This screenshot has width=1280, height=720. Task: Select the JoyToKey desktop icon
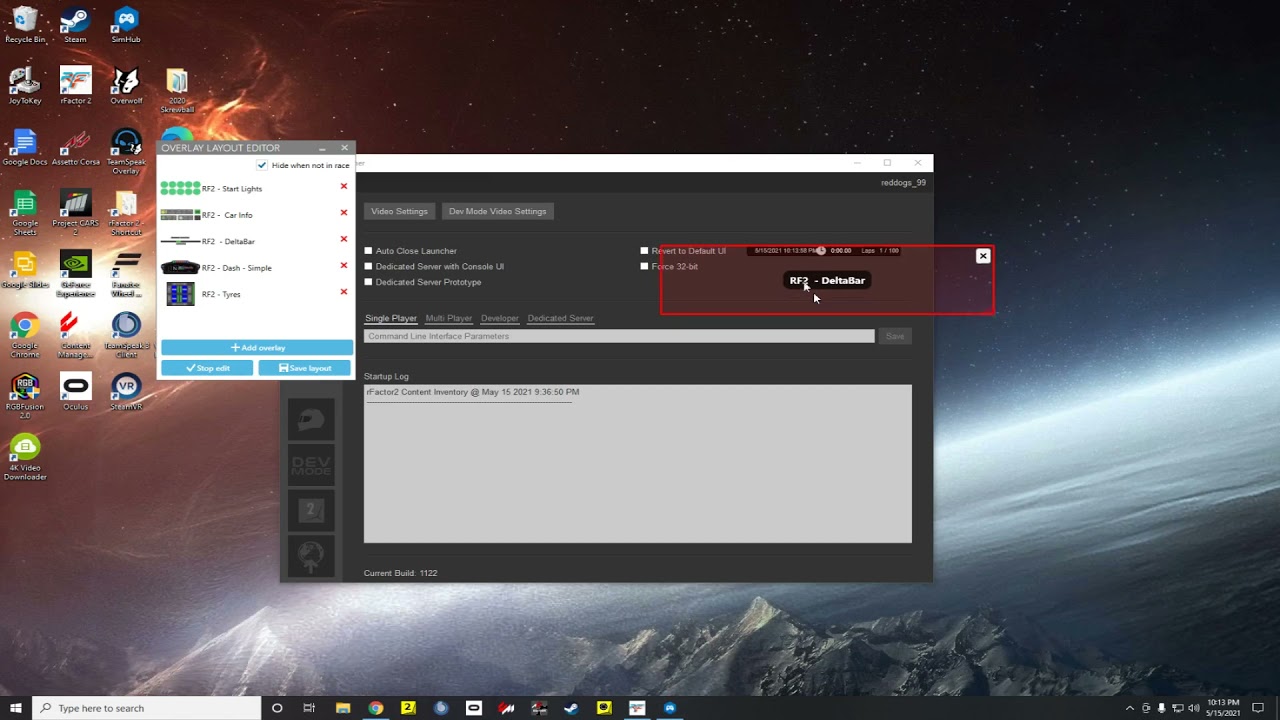tap(25, 86)
